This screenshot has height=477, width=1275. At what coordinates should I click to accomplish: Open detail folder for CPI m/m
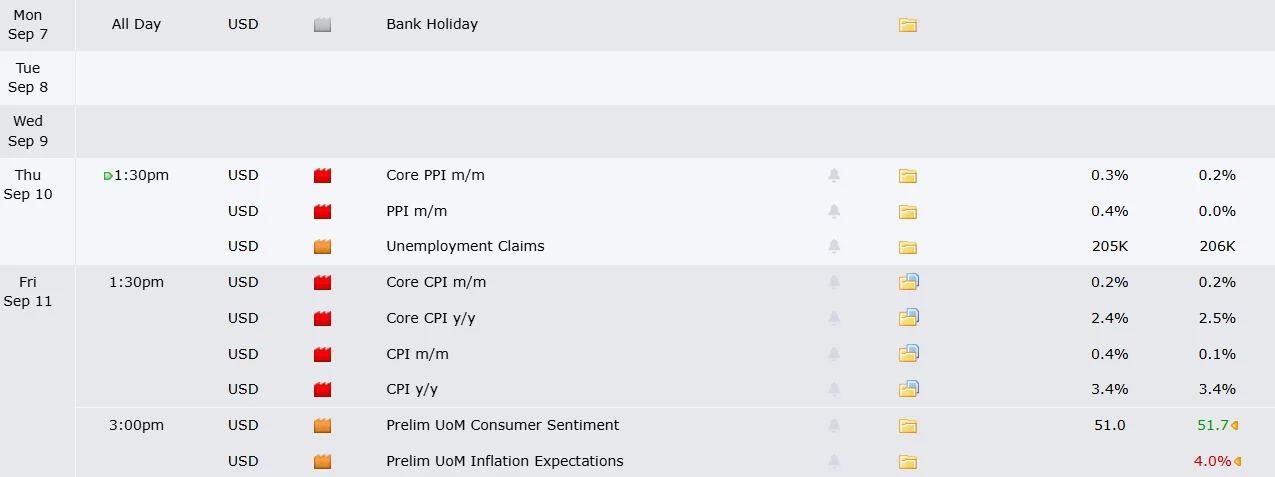click(x=909, y=353)
